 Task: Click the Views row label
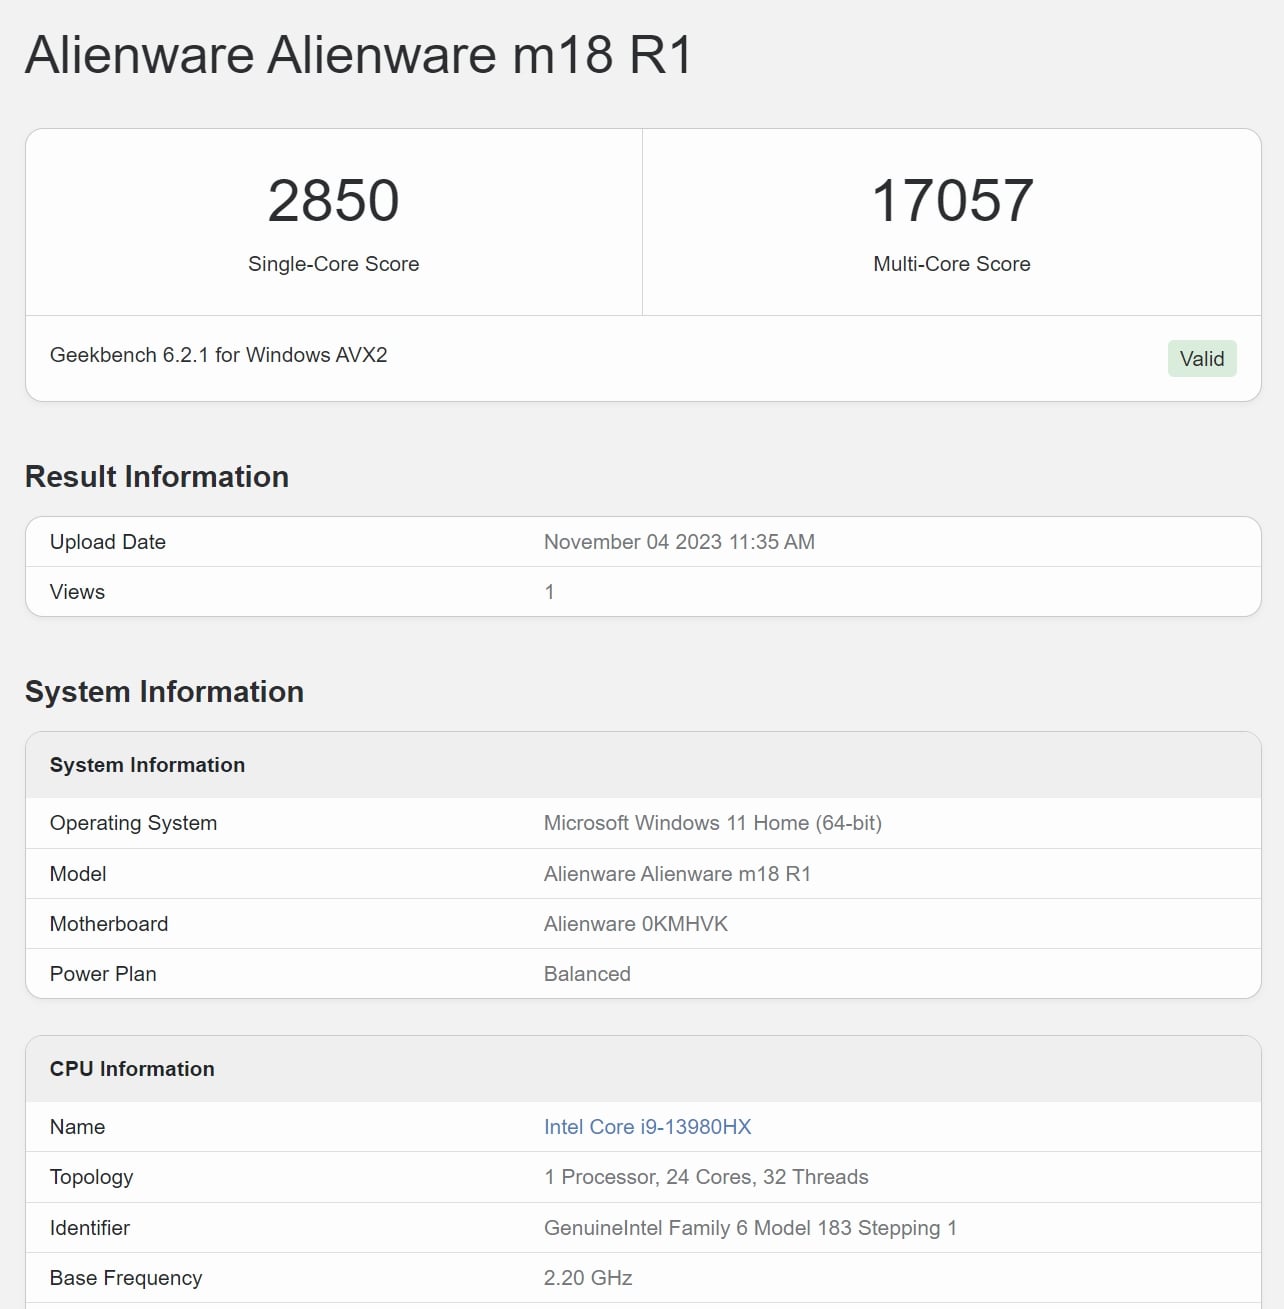pyautogui.click(x=77, y=592)
